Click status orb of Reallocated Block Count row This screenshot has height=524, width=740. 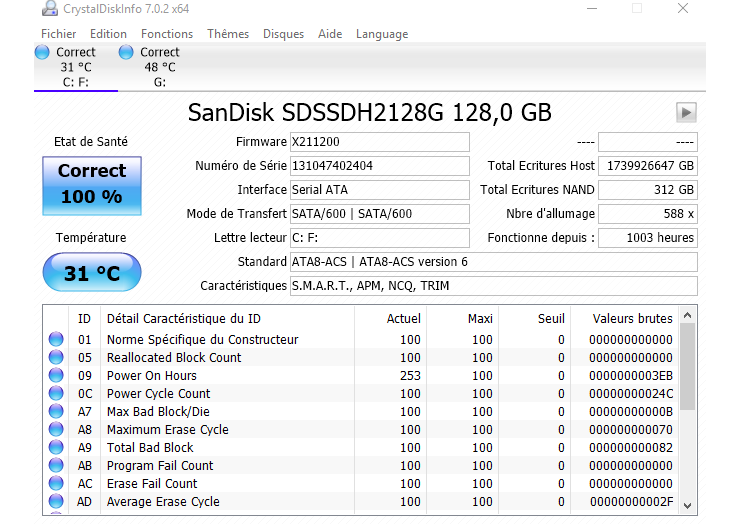point(56,357)
